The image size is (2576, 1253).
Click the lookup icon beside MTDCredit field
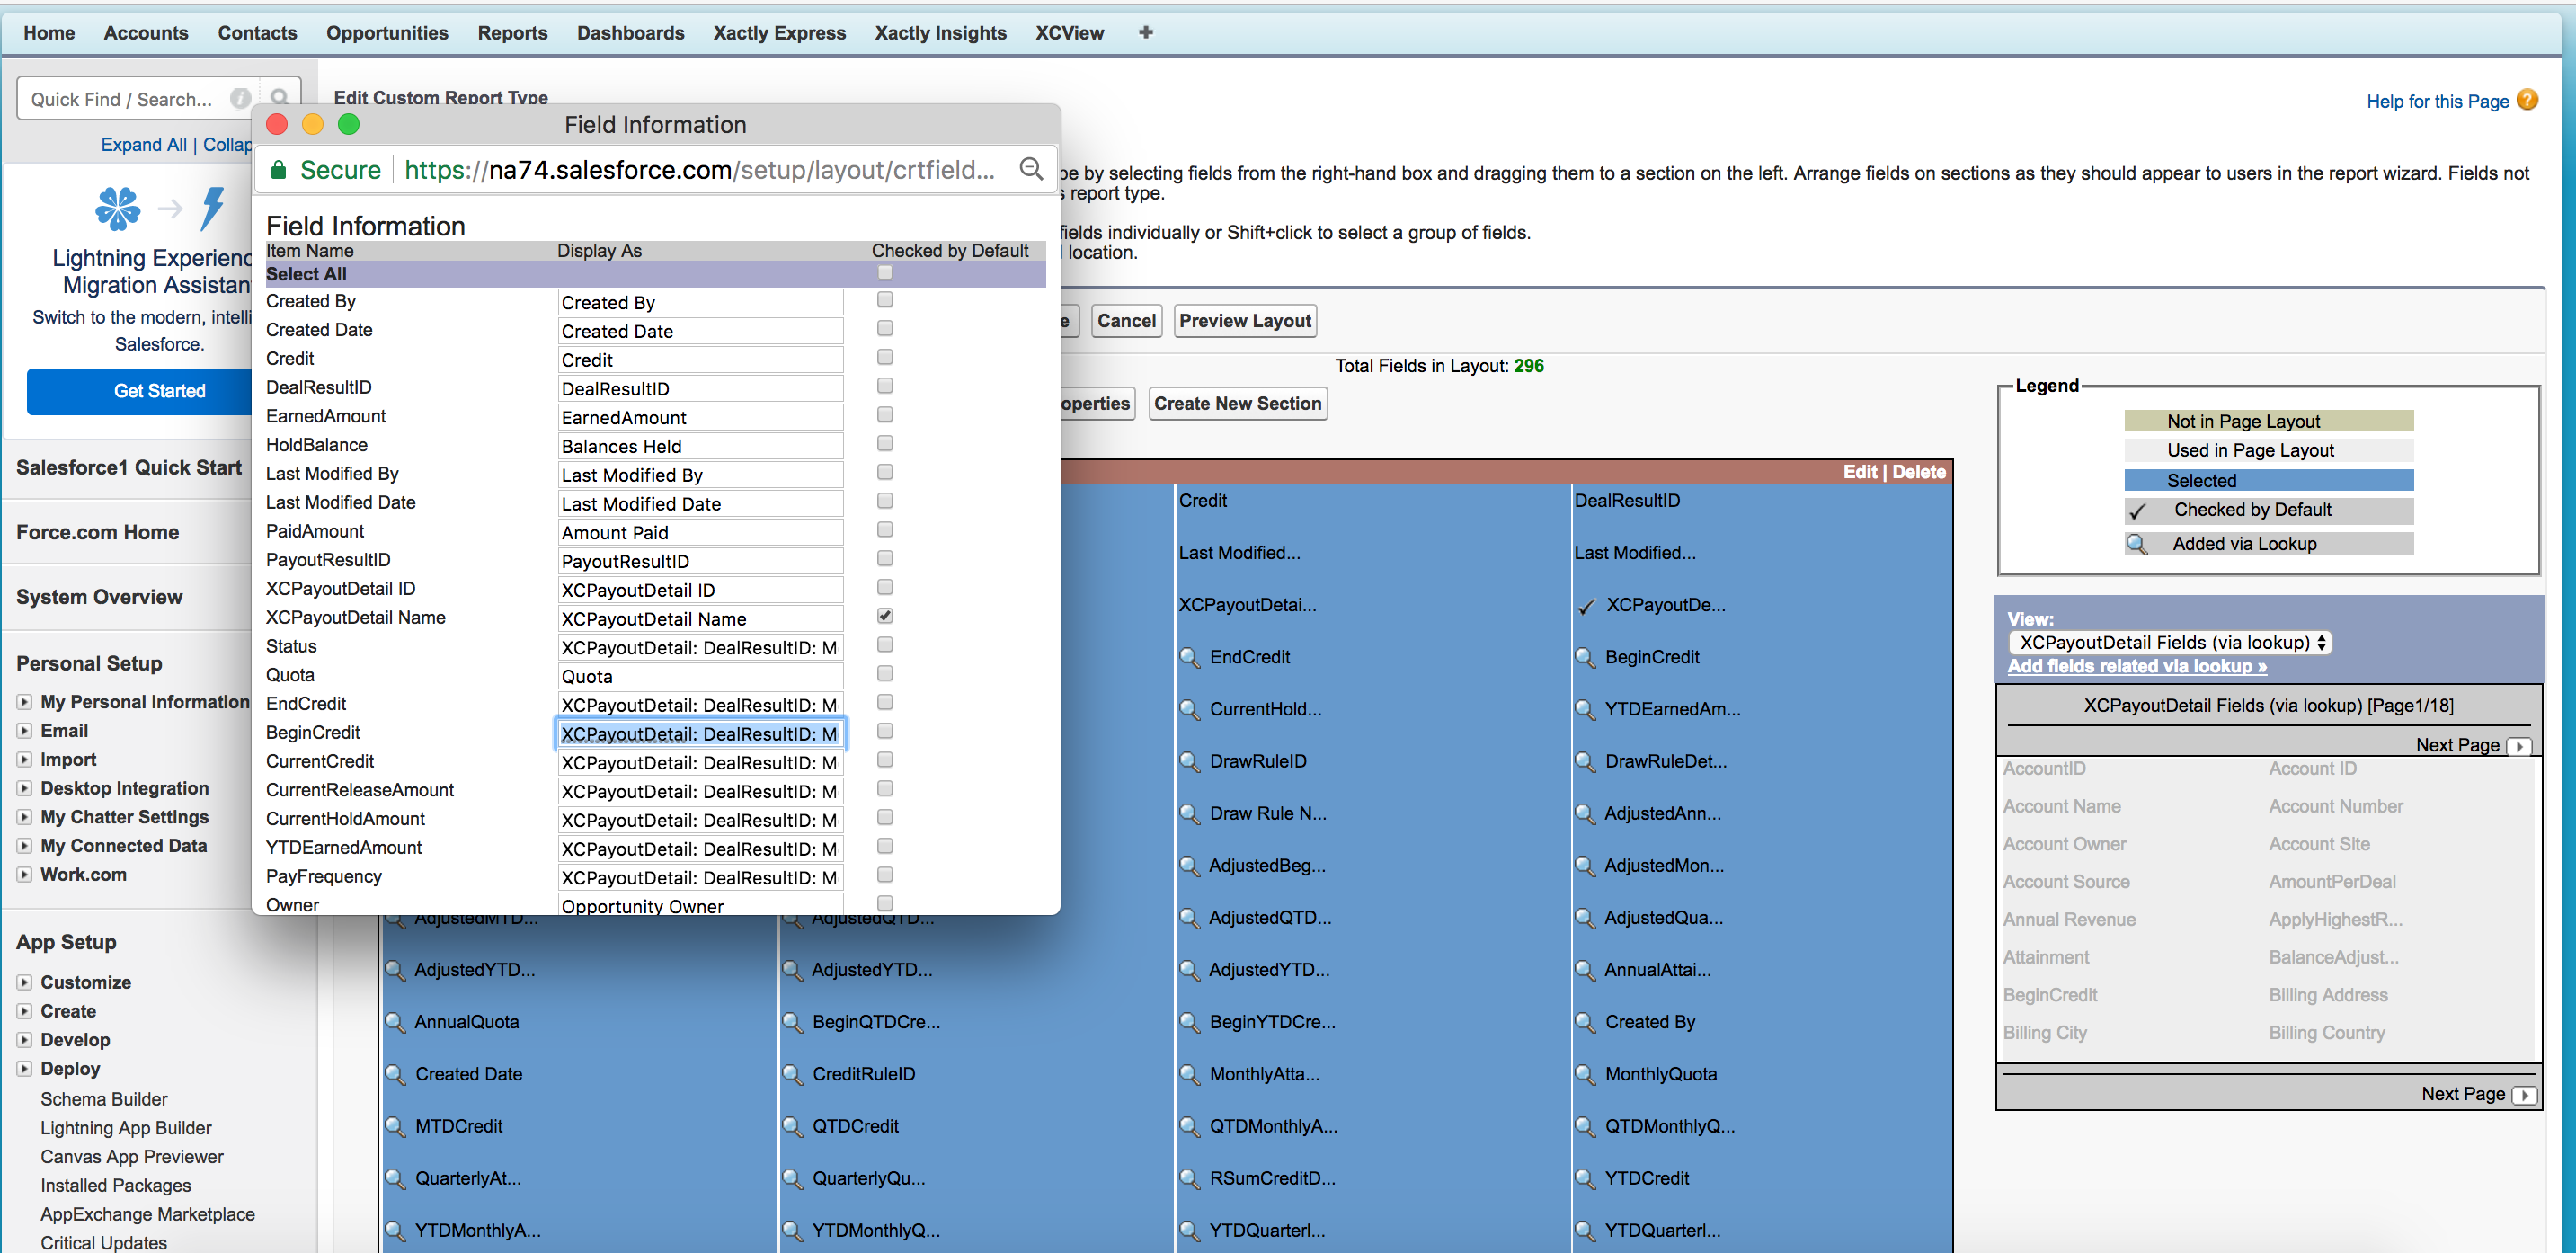click(x=396, y=1127)
